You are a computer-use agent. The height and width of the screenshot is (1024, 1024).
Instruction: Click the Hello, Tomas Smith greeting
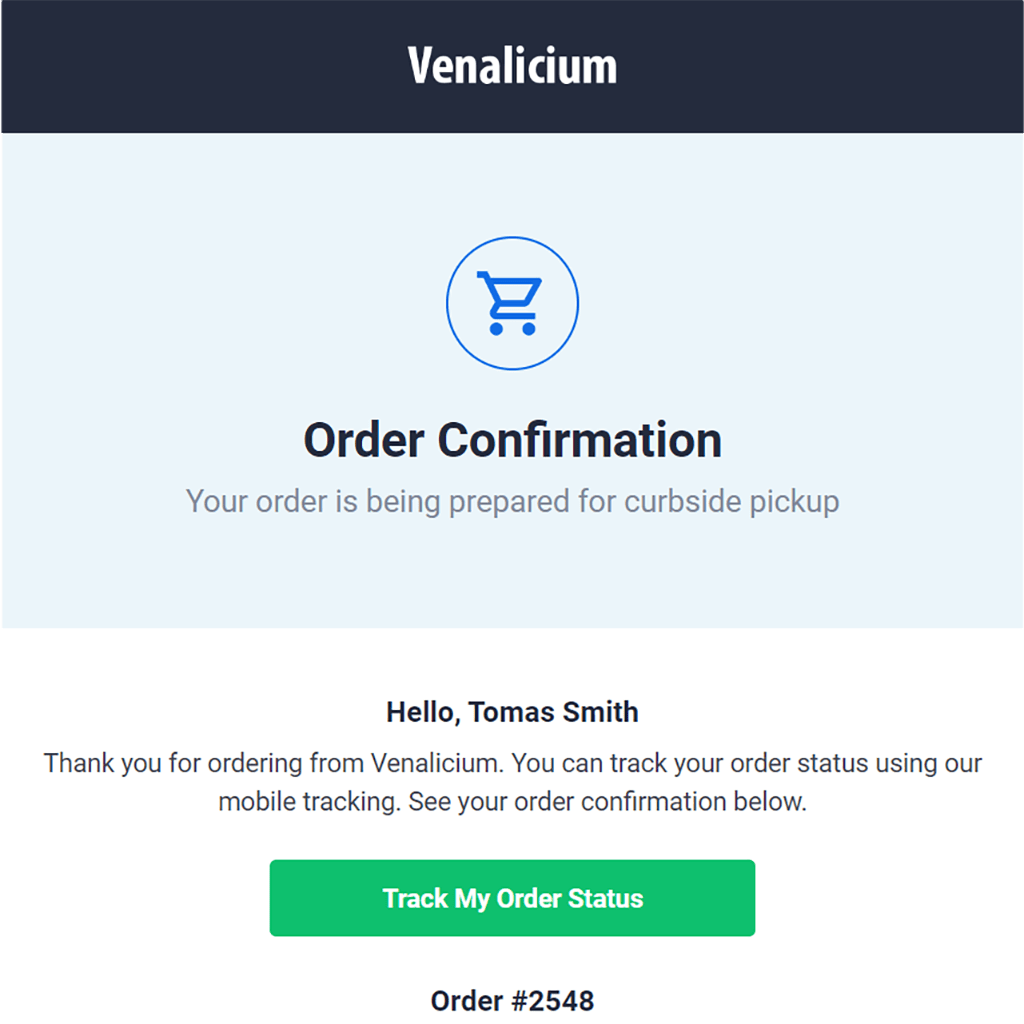512,712
